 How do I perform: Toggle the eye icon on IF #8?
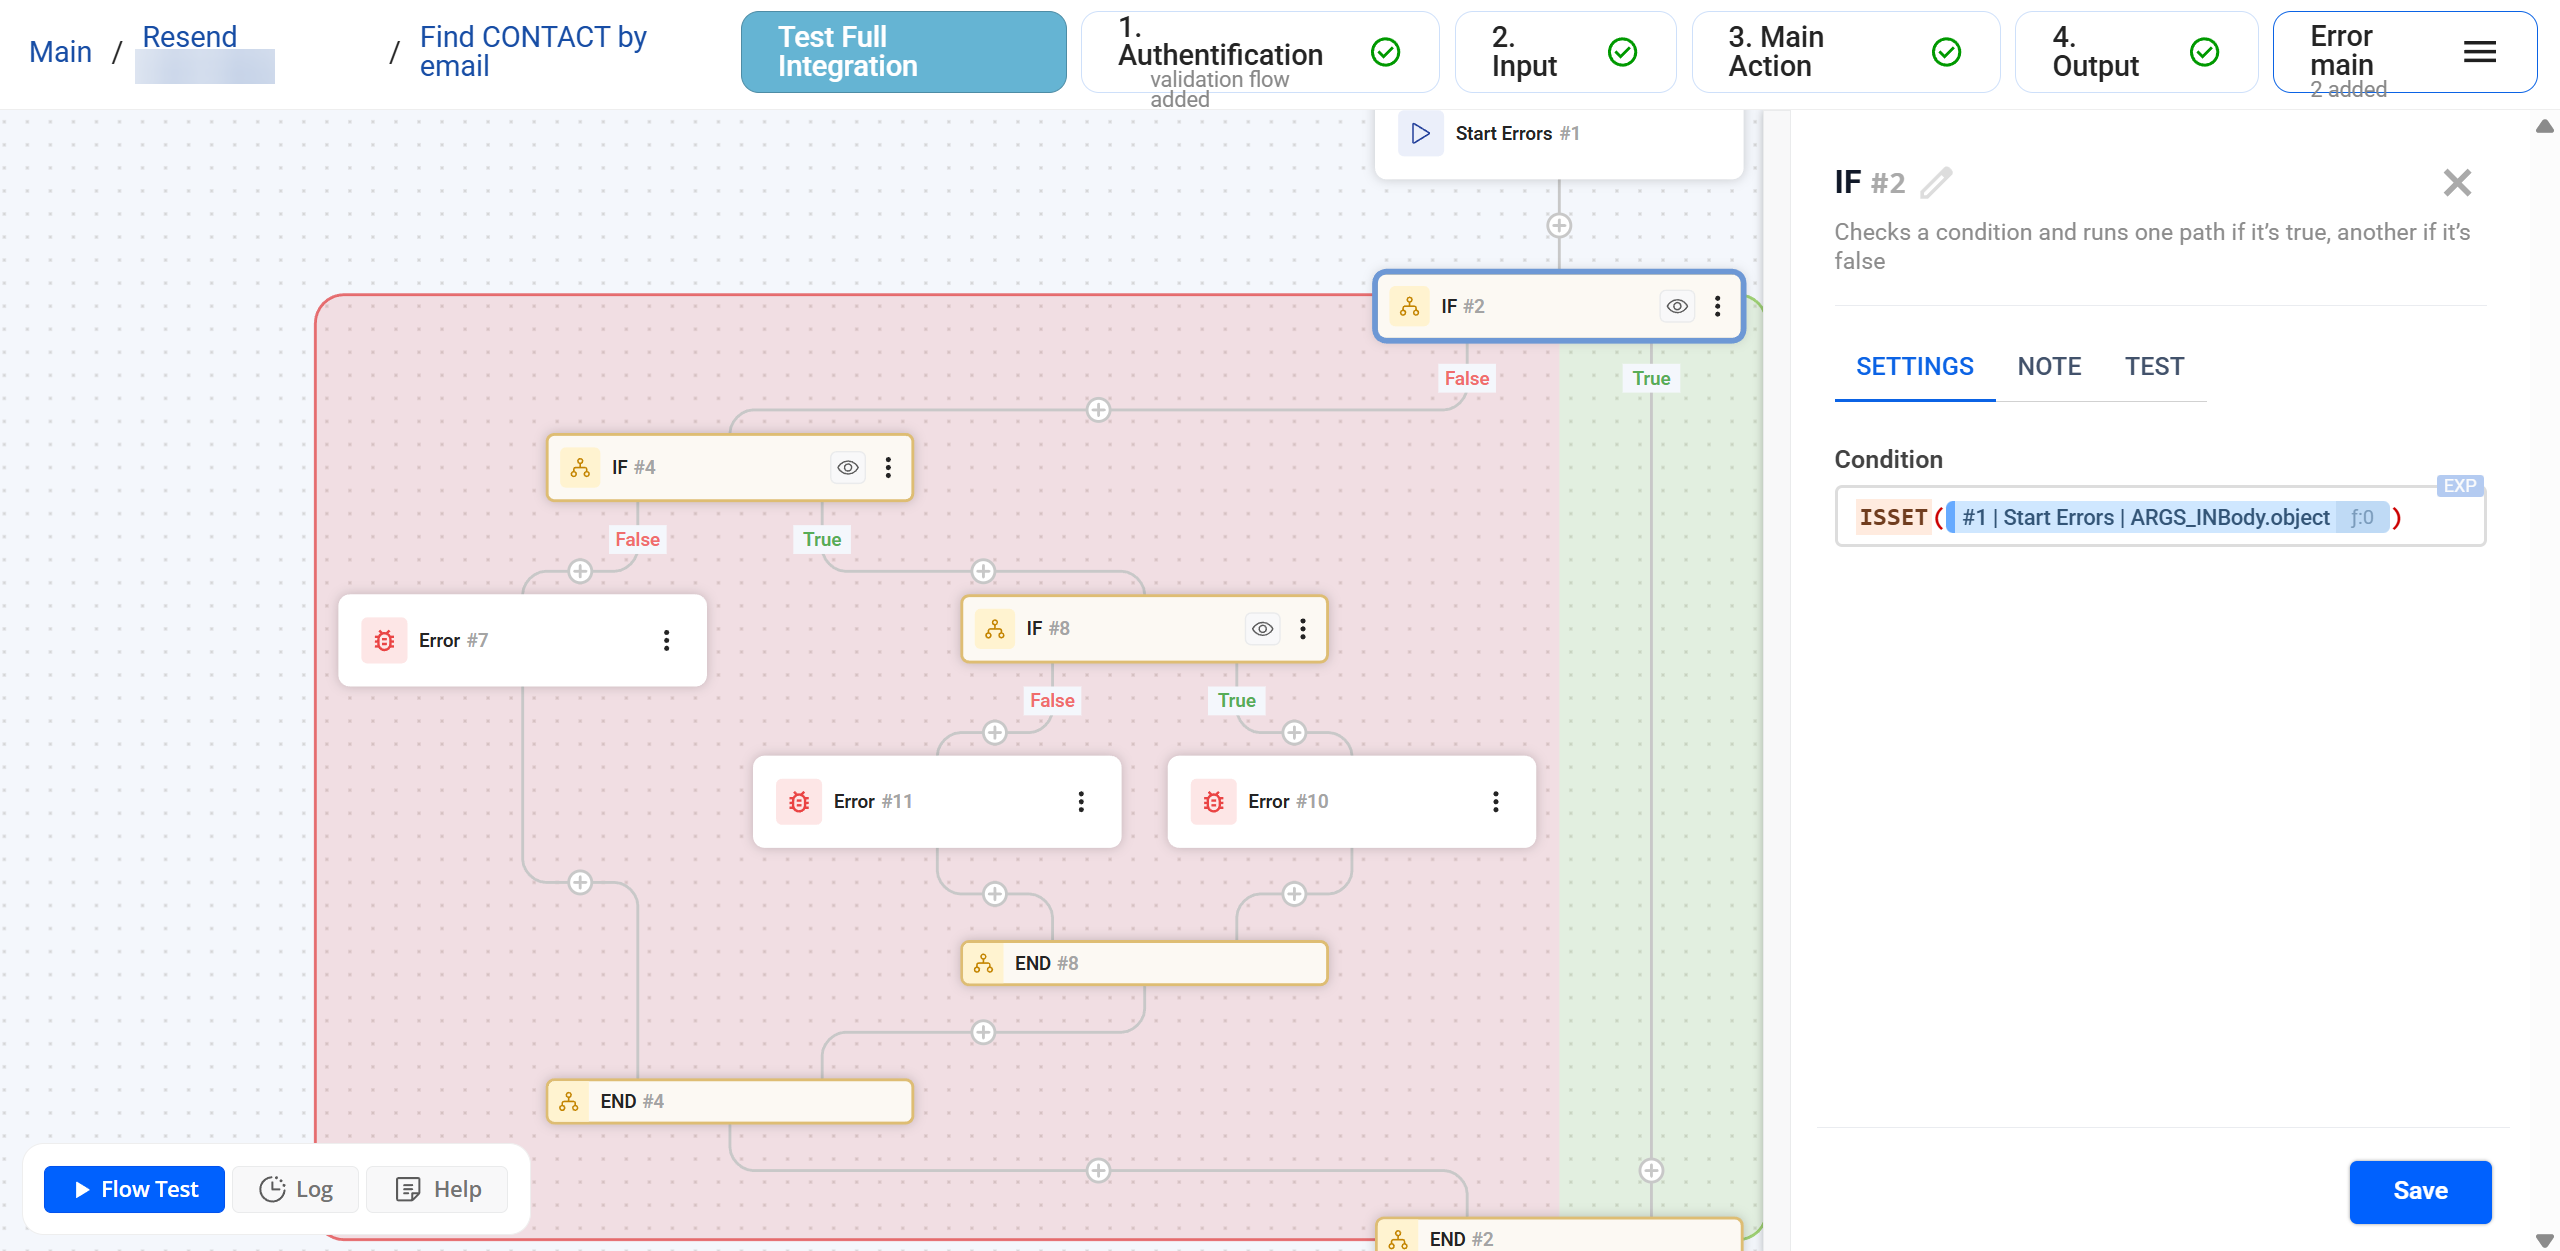tap(1263, 629)
